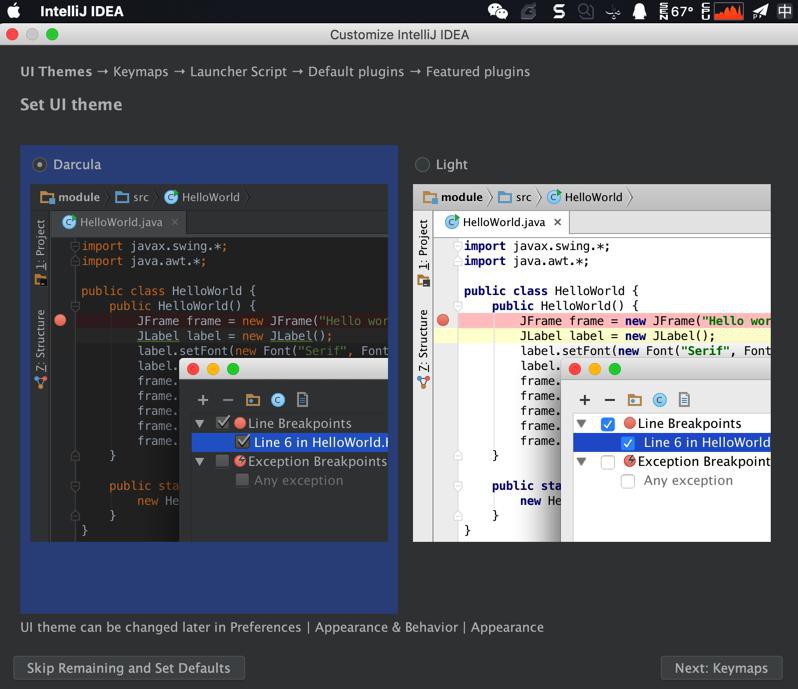
Task: Click Skip Remaining and Set Defaults
Action: coord(129,668)
